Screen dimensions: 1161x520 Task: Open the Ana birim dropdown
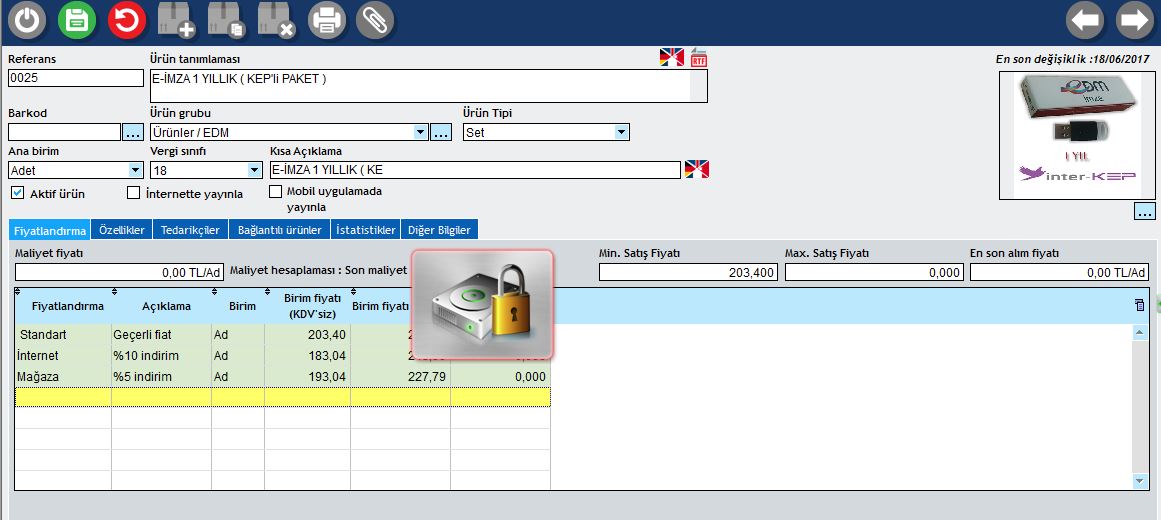pyautogui.click(x=135, y=170)
